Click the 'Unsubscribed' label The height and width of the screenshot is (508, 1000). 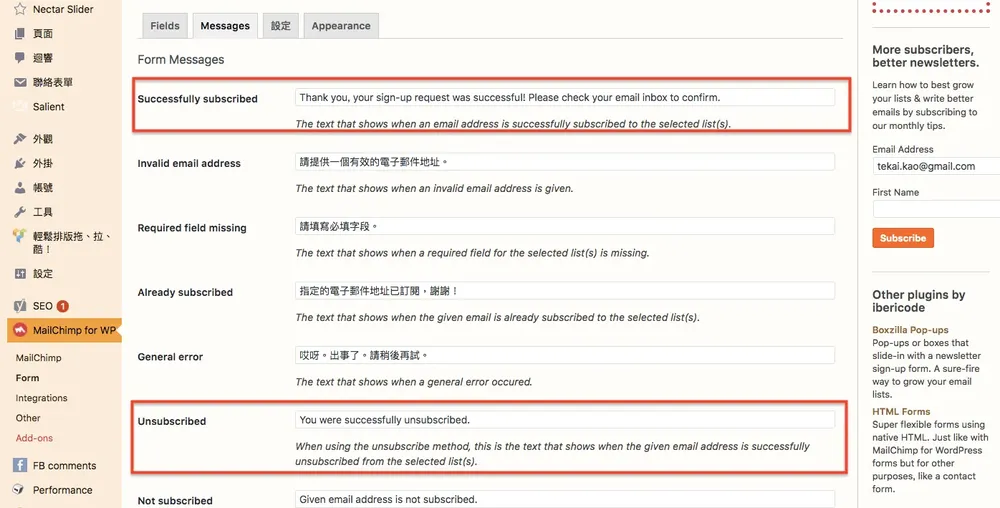pos(172,421)
